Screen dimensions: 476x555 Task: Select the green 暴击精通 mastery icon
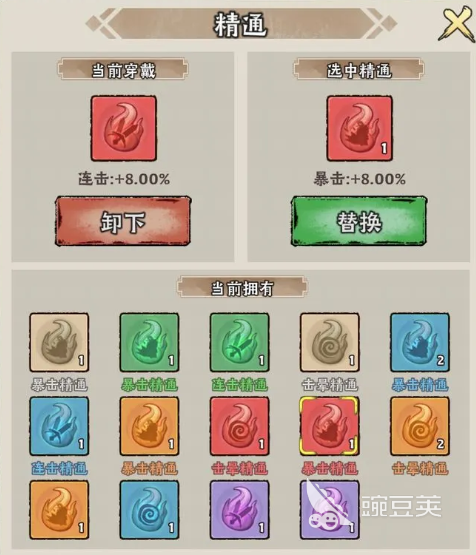tap(149, 342)
